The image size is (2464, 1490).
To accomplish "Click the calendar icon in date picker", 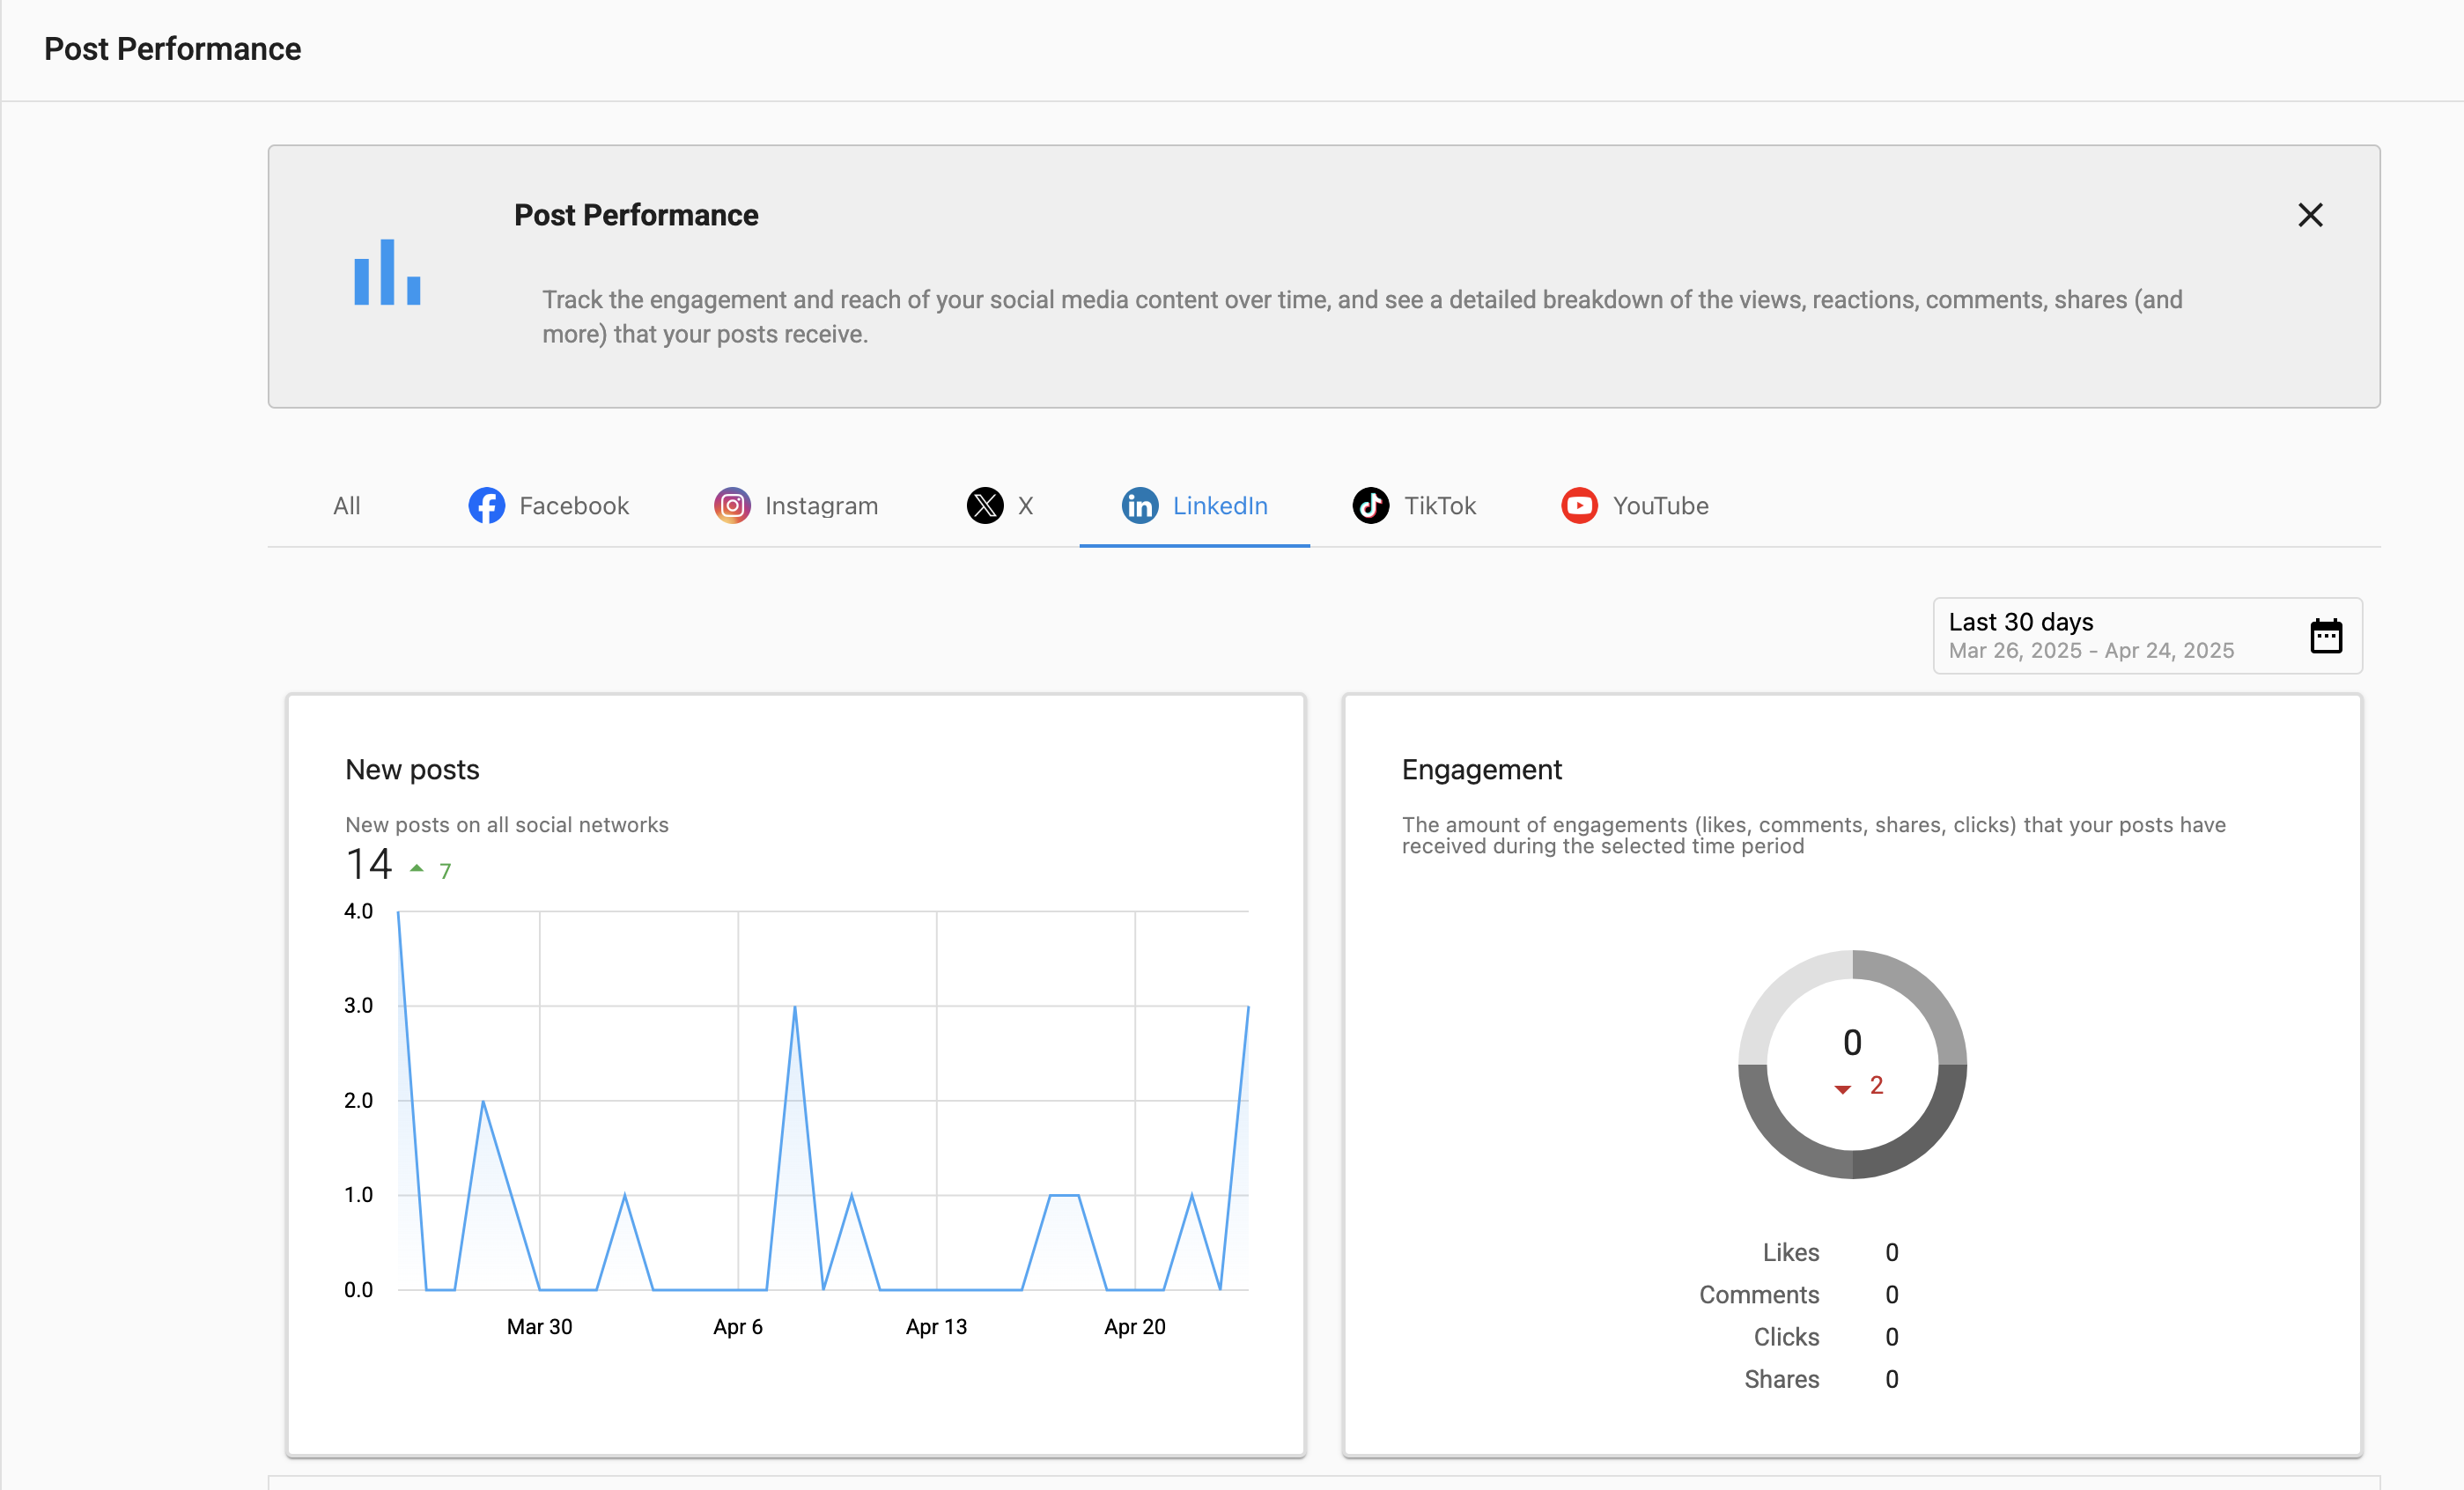I will 2326,636.
